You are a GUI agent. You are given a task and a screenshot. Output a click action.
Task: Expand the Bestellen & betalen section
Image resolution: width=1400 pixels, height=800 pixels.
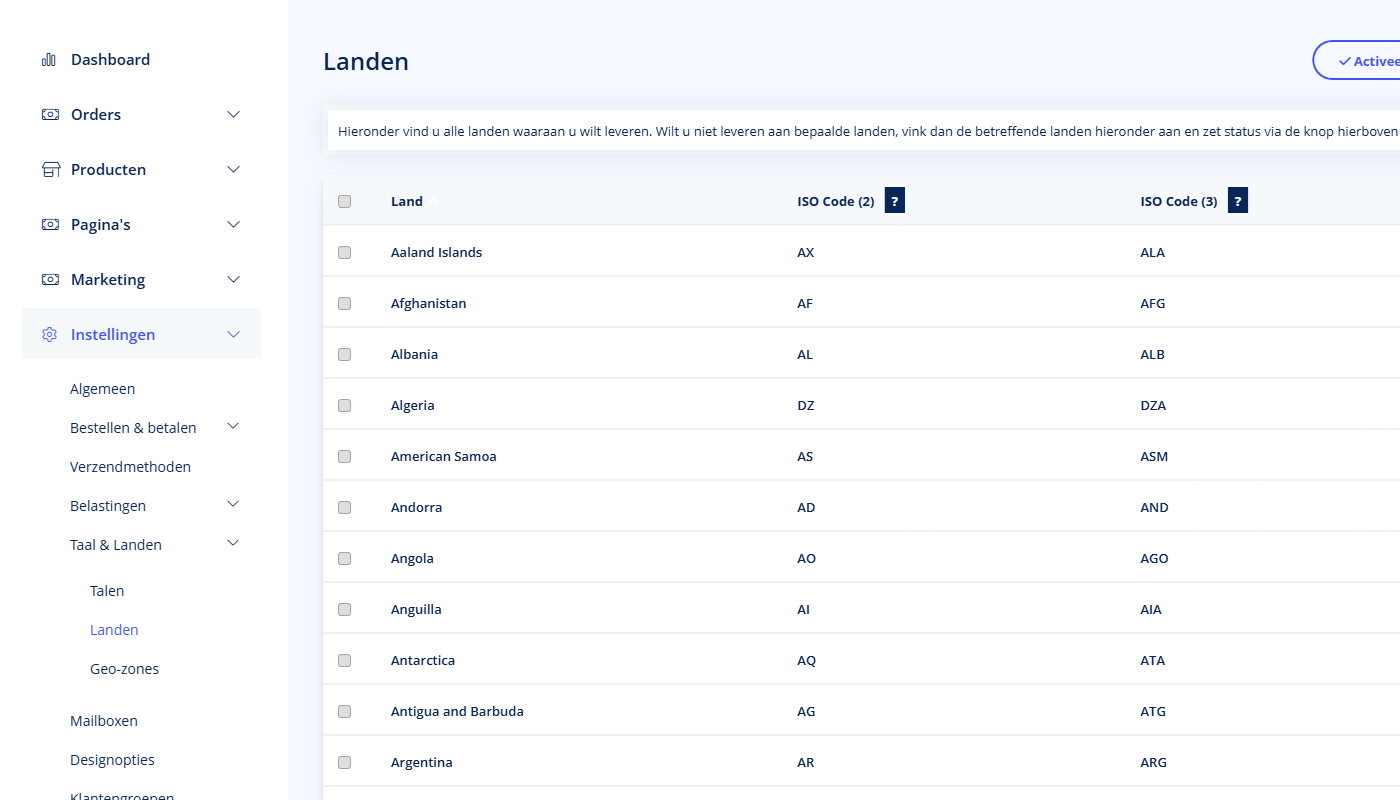pos(232,425)
